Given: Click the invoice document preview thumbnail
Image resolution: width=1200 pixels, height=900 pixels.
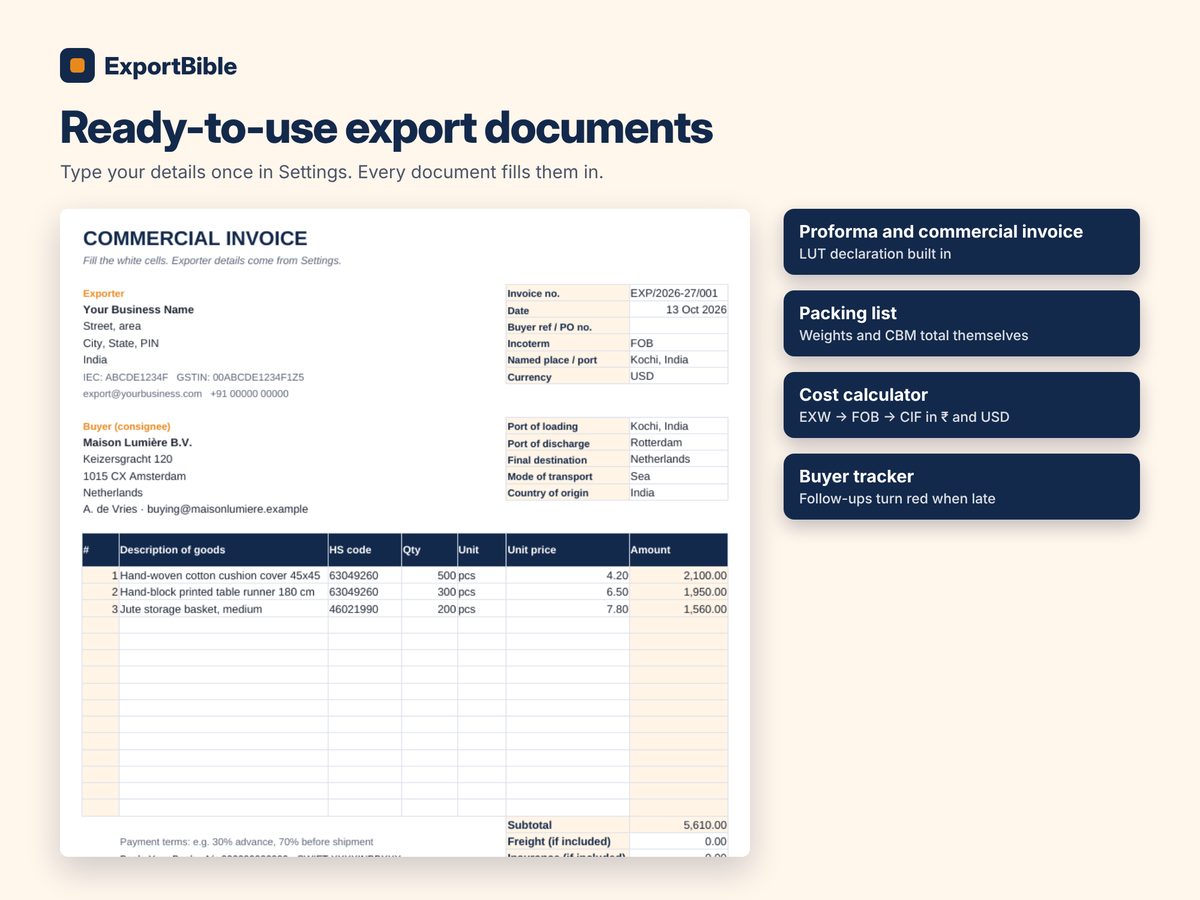Looking at the screenshot, I should pos(405,533).
